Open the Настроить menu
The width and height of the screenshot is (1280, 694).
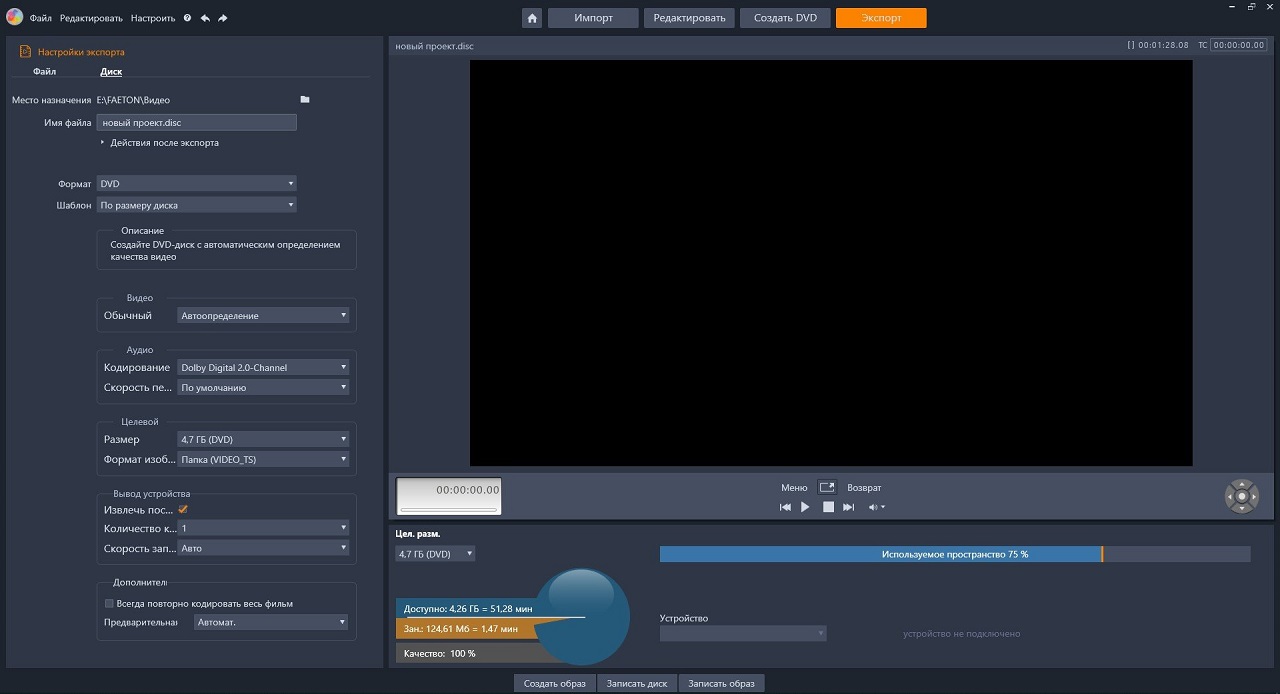[152, 18]
